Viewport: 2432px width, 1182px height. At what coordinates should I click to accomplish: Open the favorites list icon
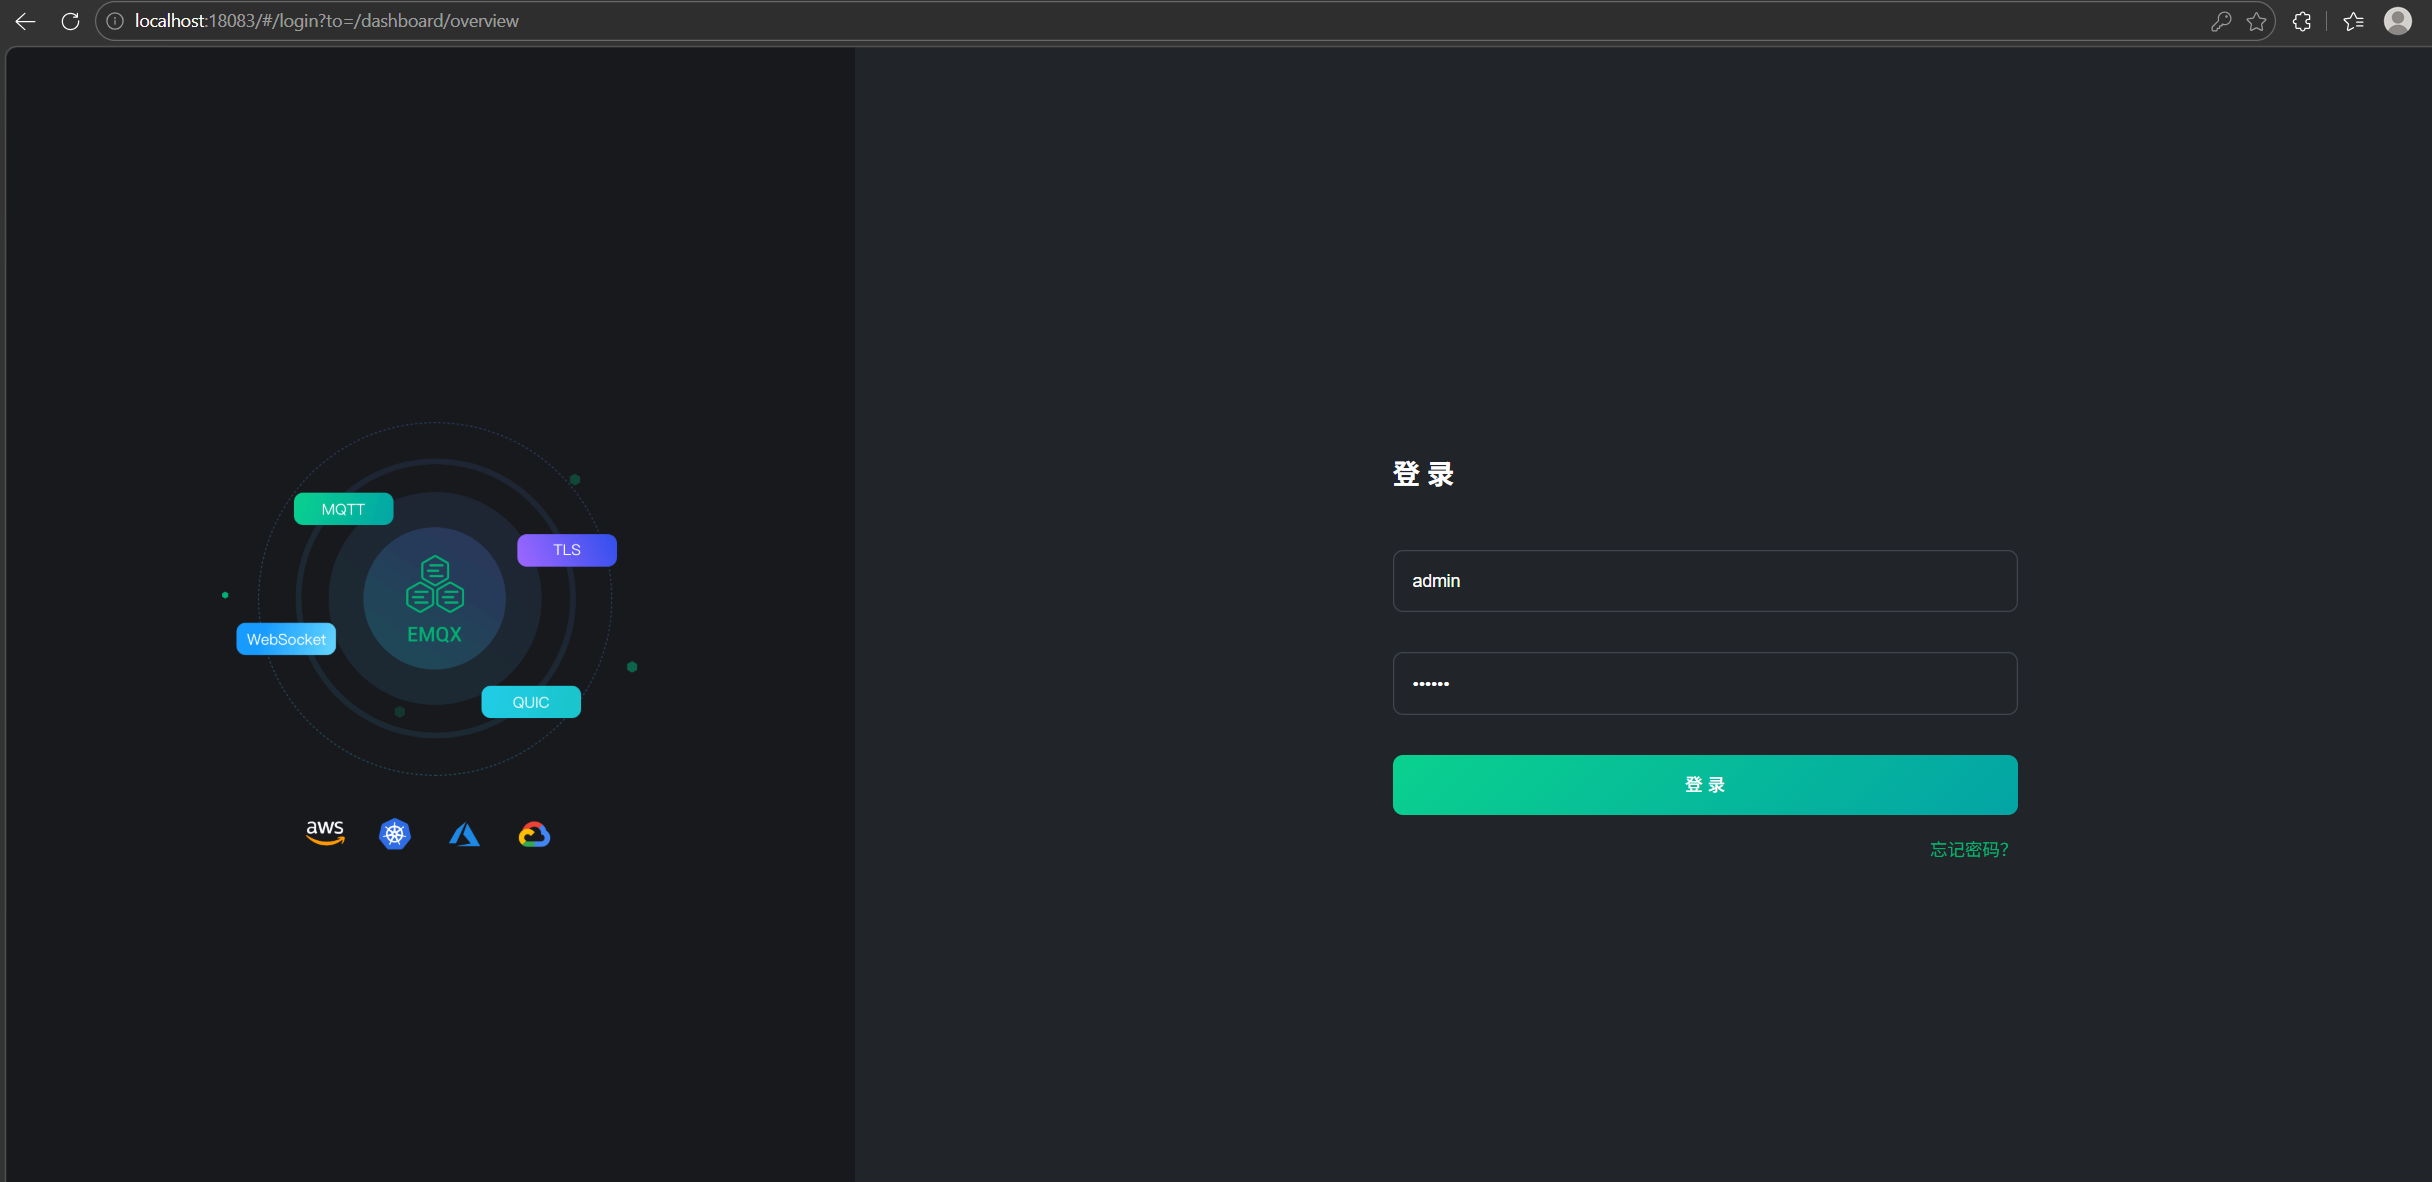pos(2353,21)
